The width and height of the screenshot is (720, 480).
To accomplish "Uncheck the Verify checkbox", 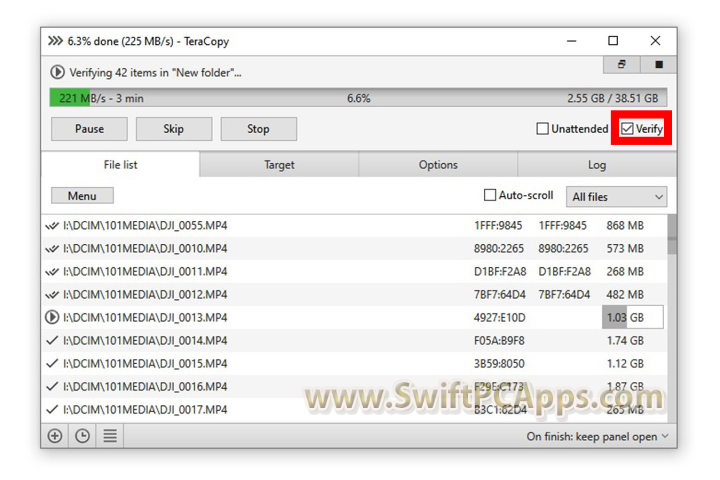I will click(x=627, y=129).
